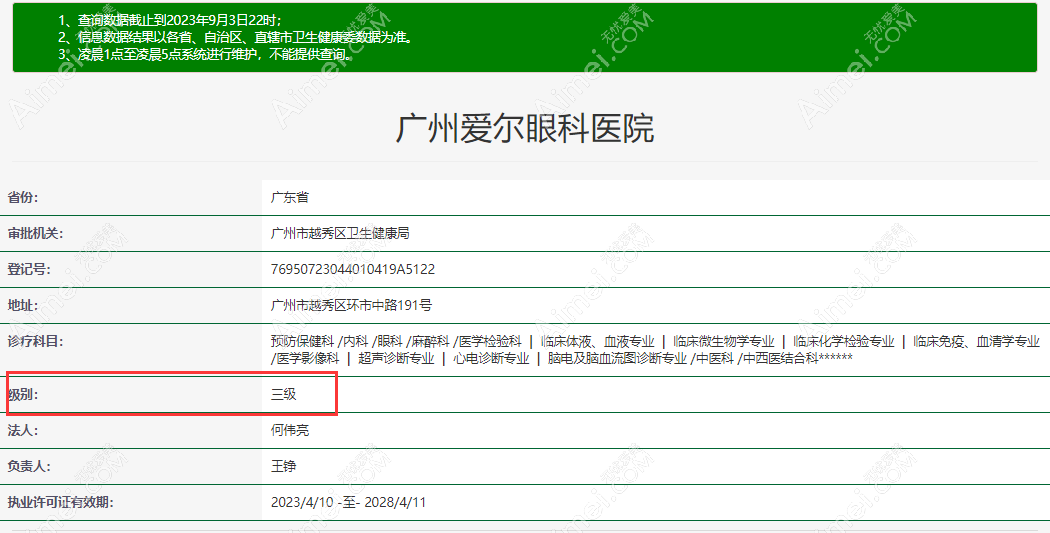Click the 执业许可证有效期 row label
1050x533 pixels.
tap(60, 503)
